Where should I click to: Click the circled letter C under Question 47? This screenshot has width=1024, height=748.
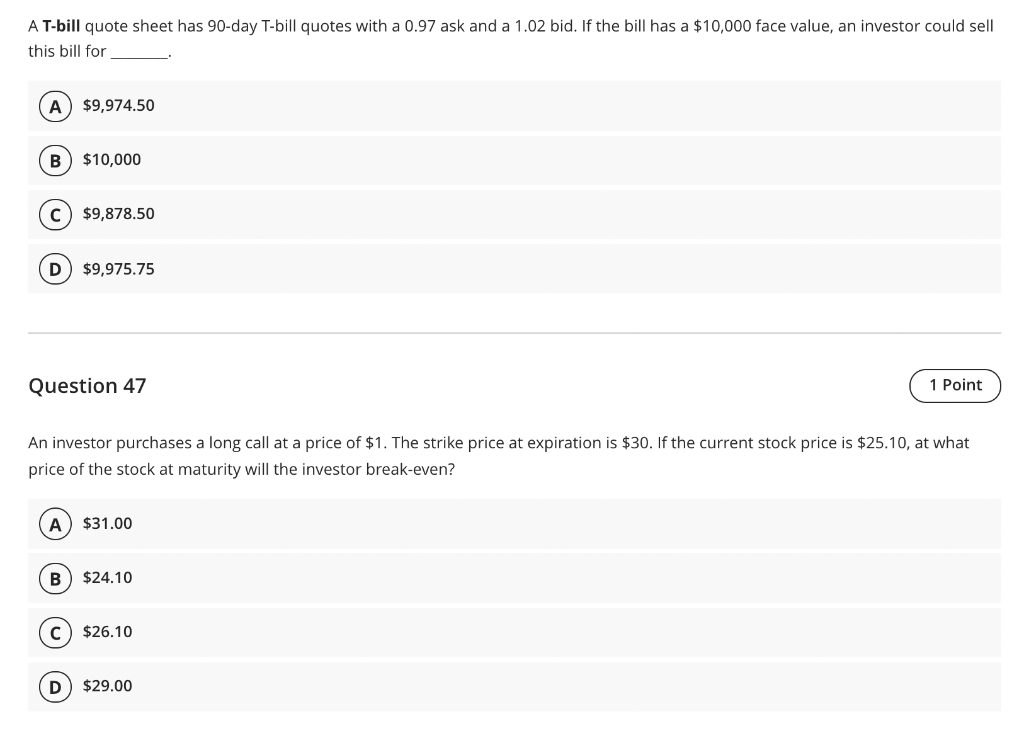[x=55, y=631]
